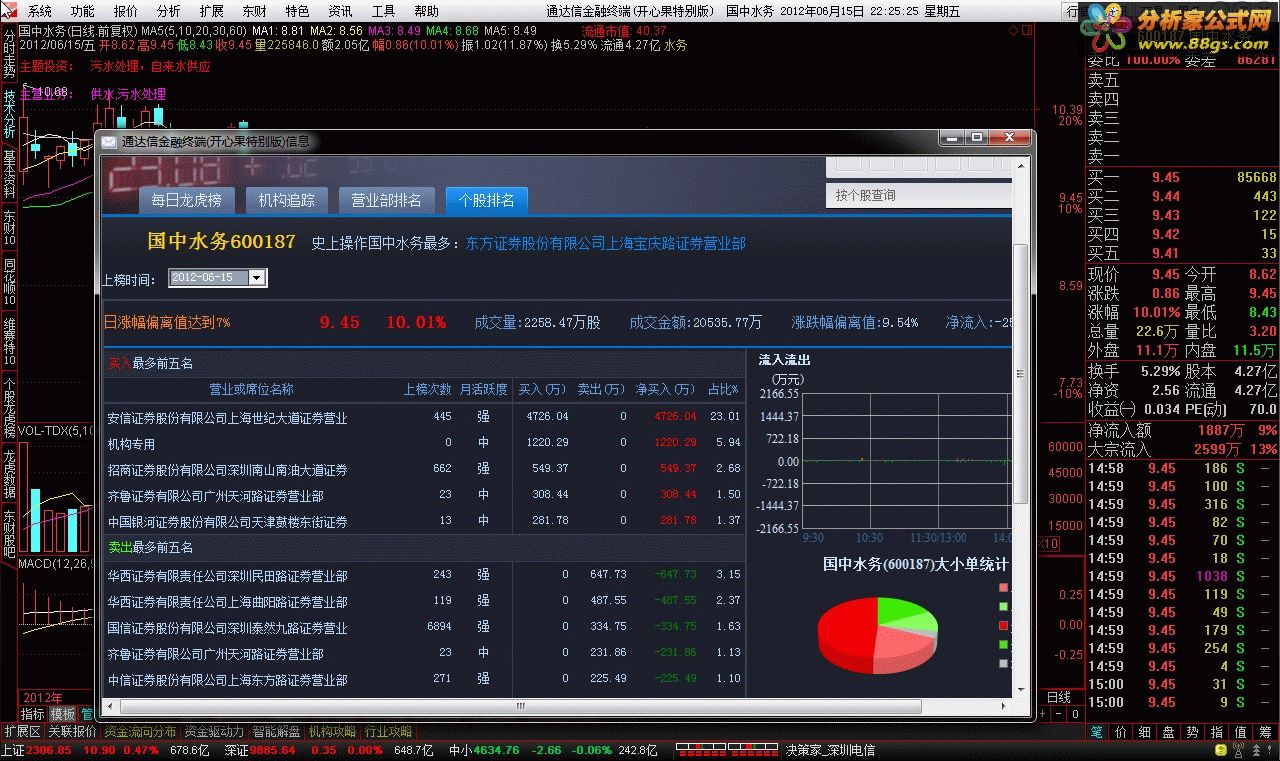Select 招商证券深圳南山南油大道证券 row
The height and width of the screenshot is (761, 1280).
click(x=424, y=469)
